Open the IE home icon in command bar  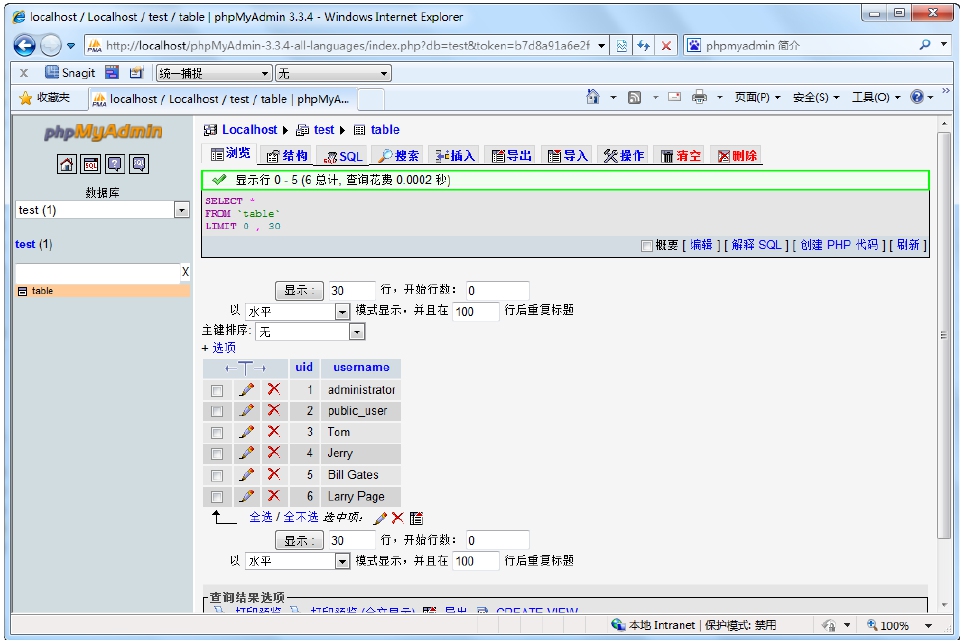[593, 97]
